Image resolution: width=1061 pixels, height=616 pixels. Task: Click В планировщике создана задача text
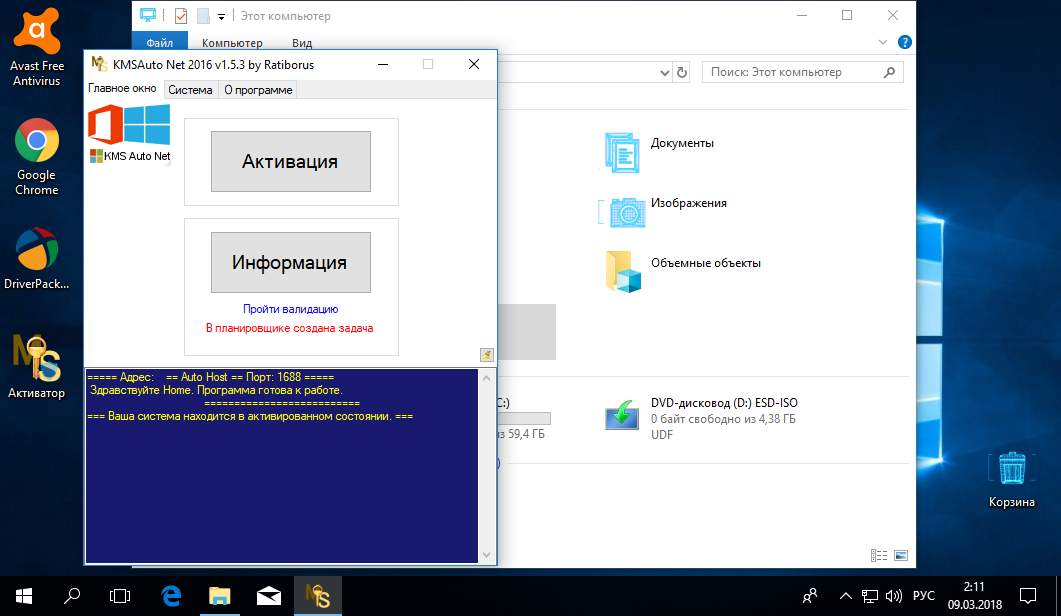pos(290,328)
